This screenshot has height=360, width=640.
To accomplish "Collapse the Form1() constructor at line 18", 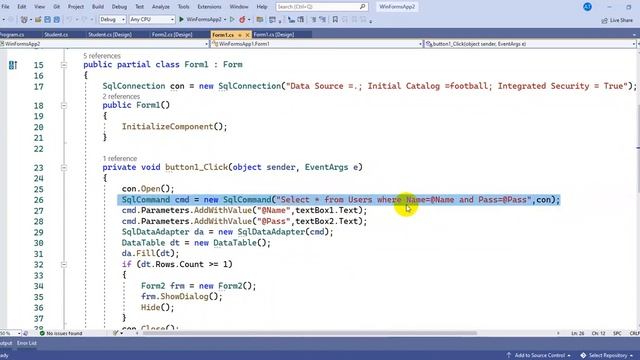I will click(64, 106).
